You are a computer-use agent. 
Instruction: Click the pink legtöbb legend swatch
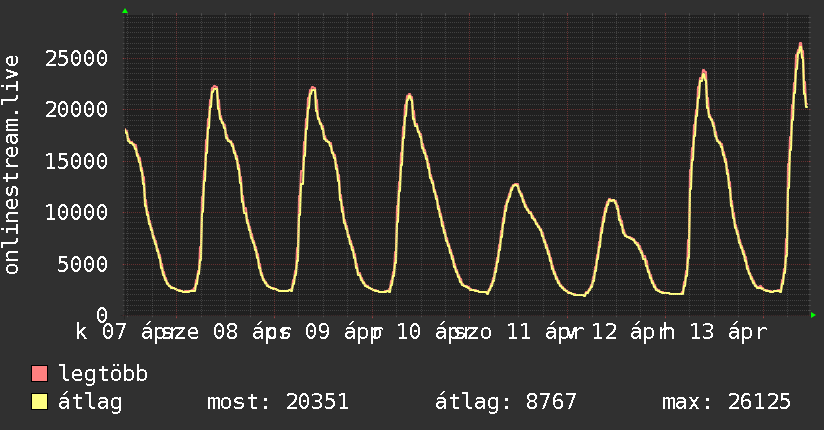39,373
